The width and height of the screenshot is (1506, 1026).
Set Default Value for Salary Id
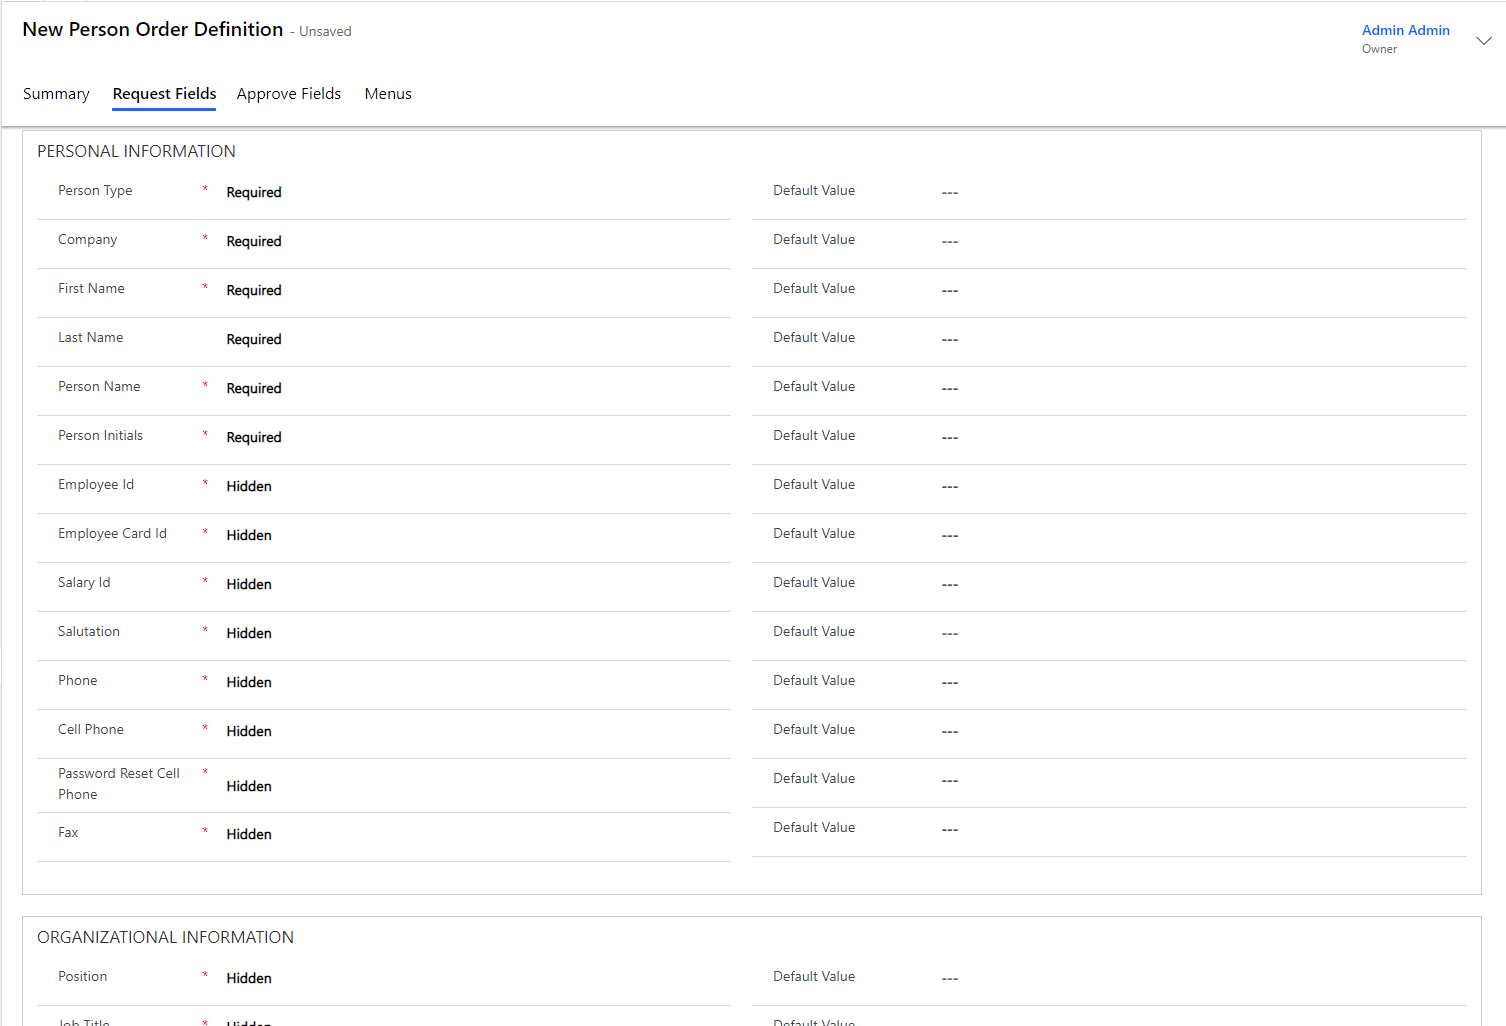tap(950, 584)
